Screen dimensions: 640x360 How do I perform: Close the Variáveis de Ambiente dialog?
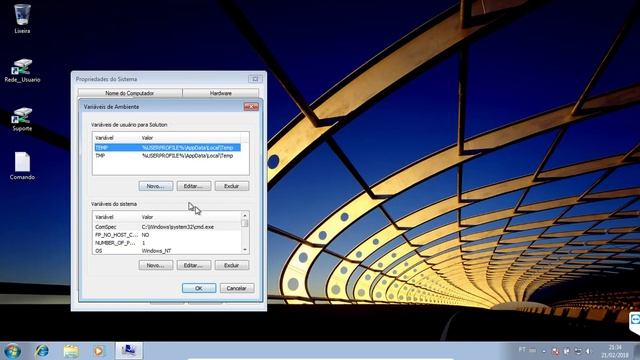click(251, 107)
